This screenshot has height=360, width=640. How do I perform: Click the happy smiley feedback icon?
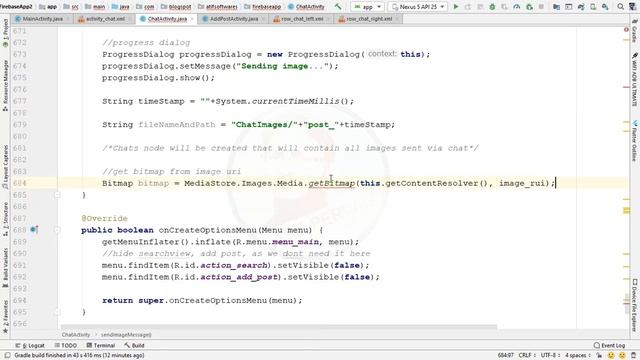(x=611, y=356)
